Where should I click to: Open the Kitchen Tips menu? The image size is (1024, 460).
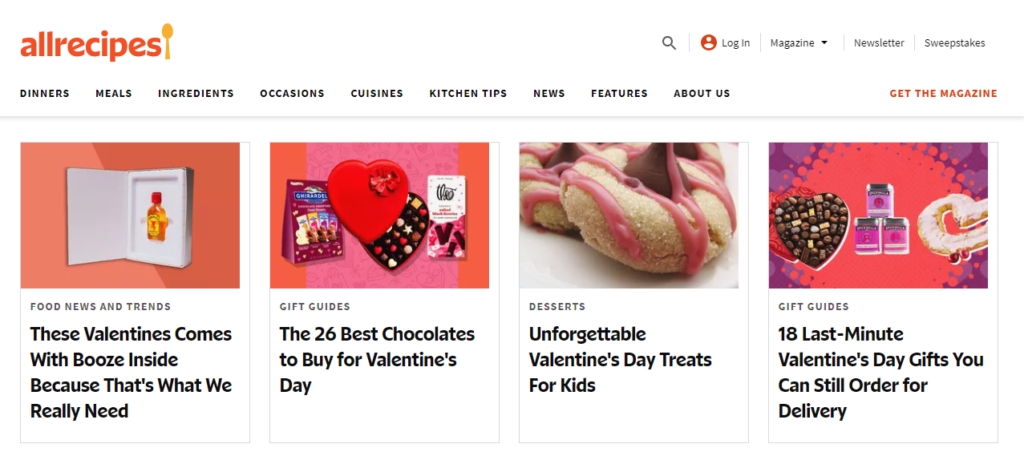point(468,93)
